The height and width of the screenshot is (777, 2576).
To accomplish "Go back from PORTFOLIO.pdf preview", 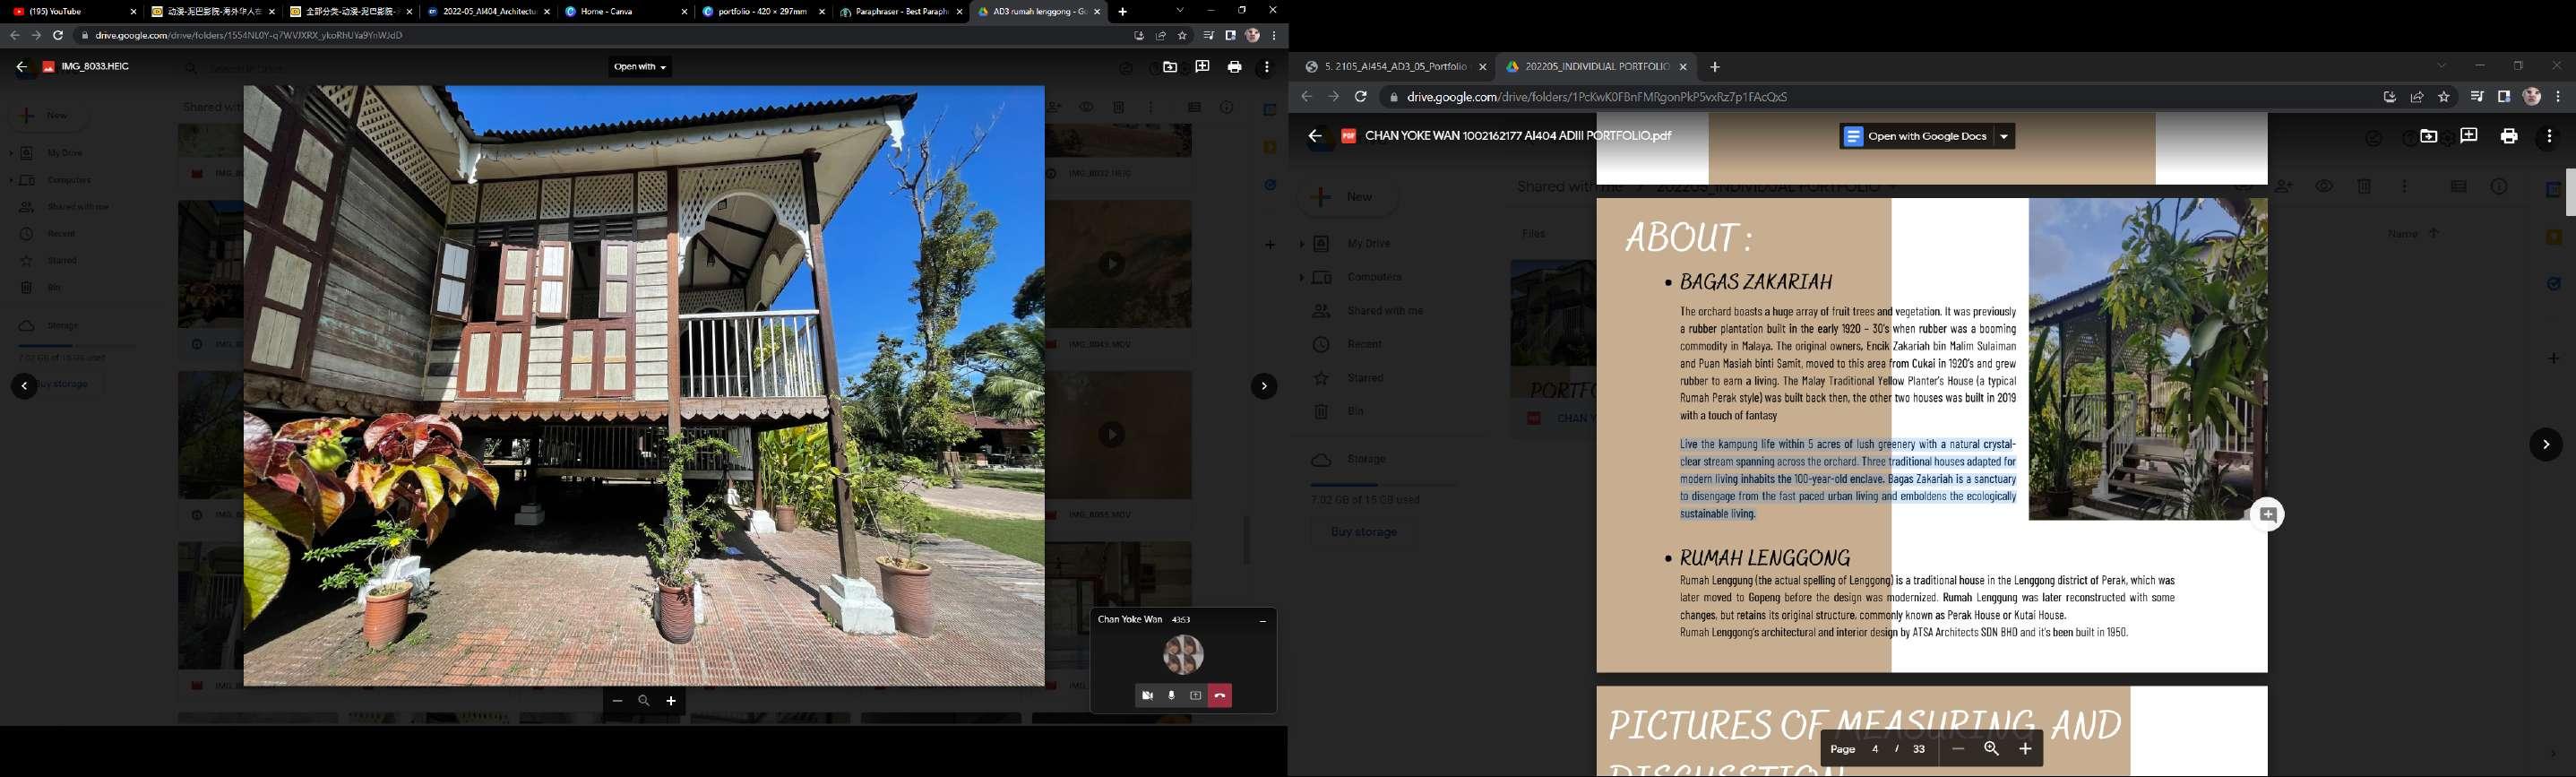I will point(1315,136).
